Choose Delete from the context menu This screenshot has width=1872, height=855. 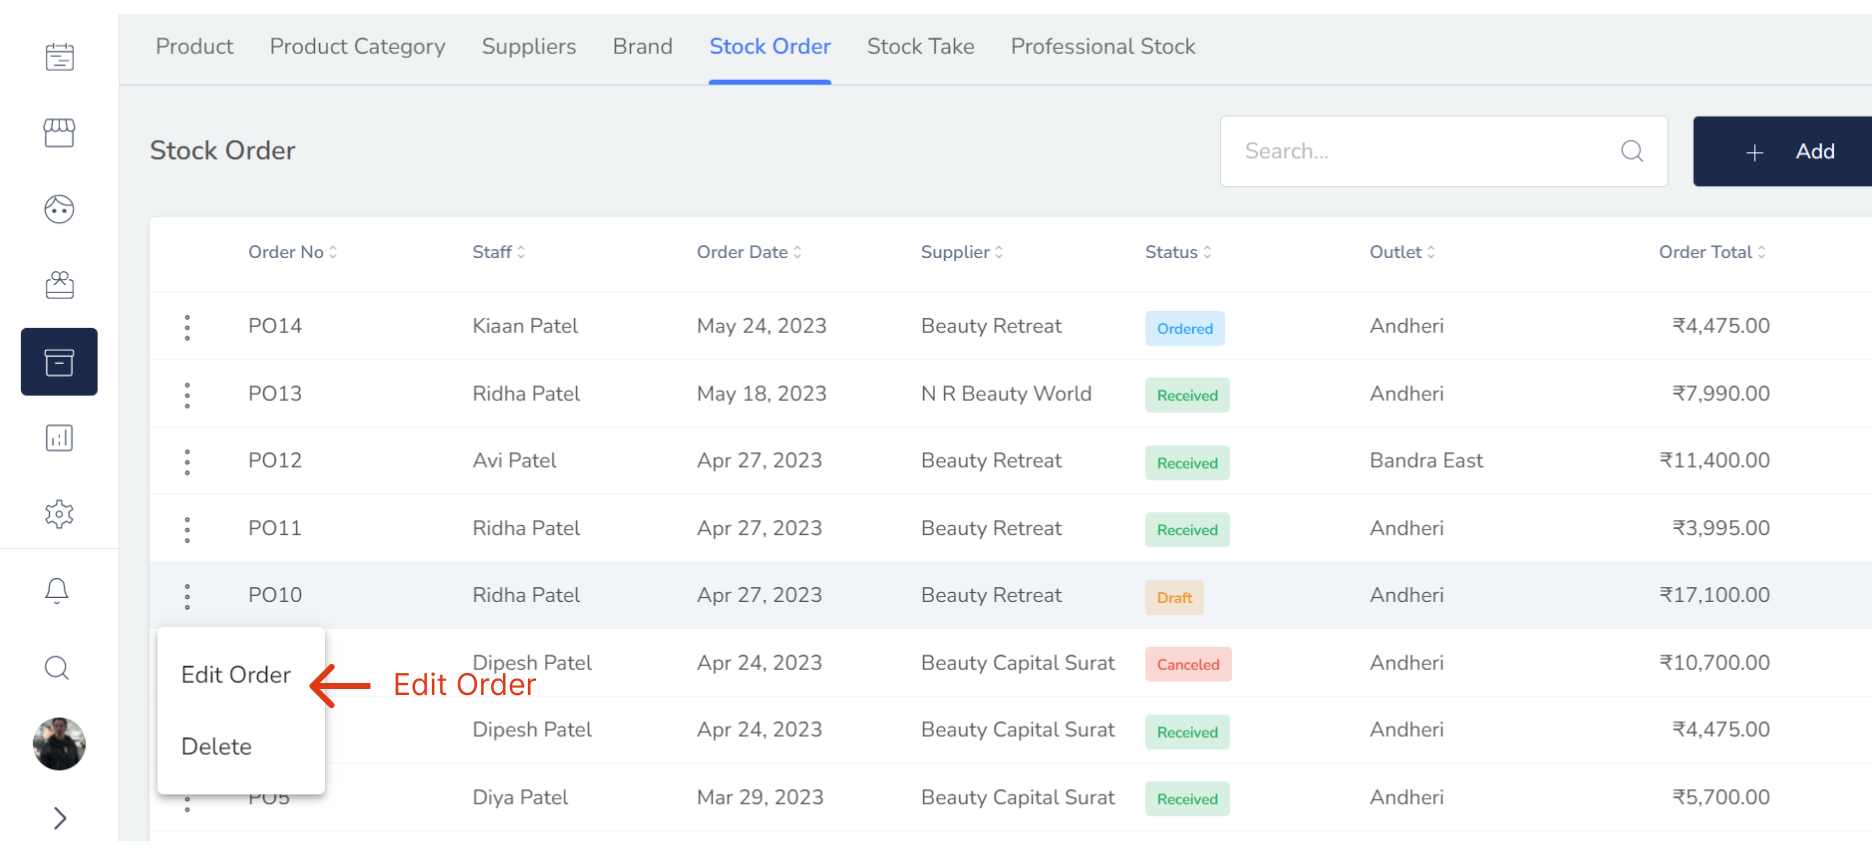pos(216,747)
